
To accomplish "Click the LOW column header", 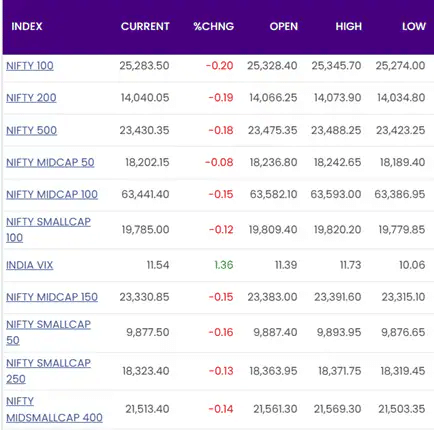I will 413,26.
